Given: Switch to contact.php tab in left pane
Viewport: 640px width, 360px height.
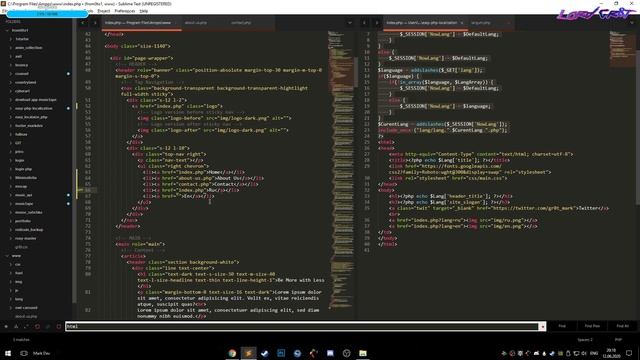Looking at the screenshot, I should point(241,23).
